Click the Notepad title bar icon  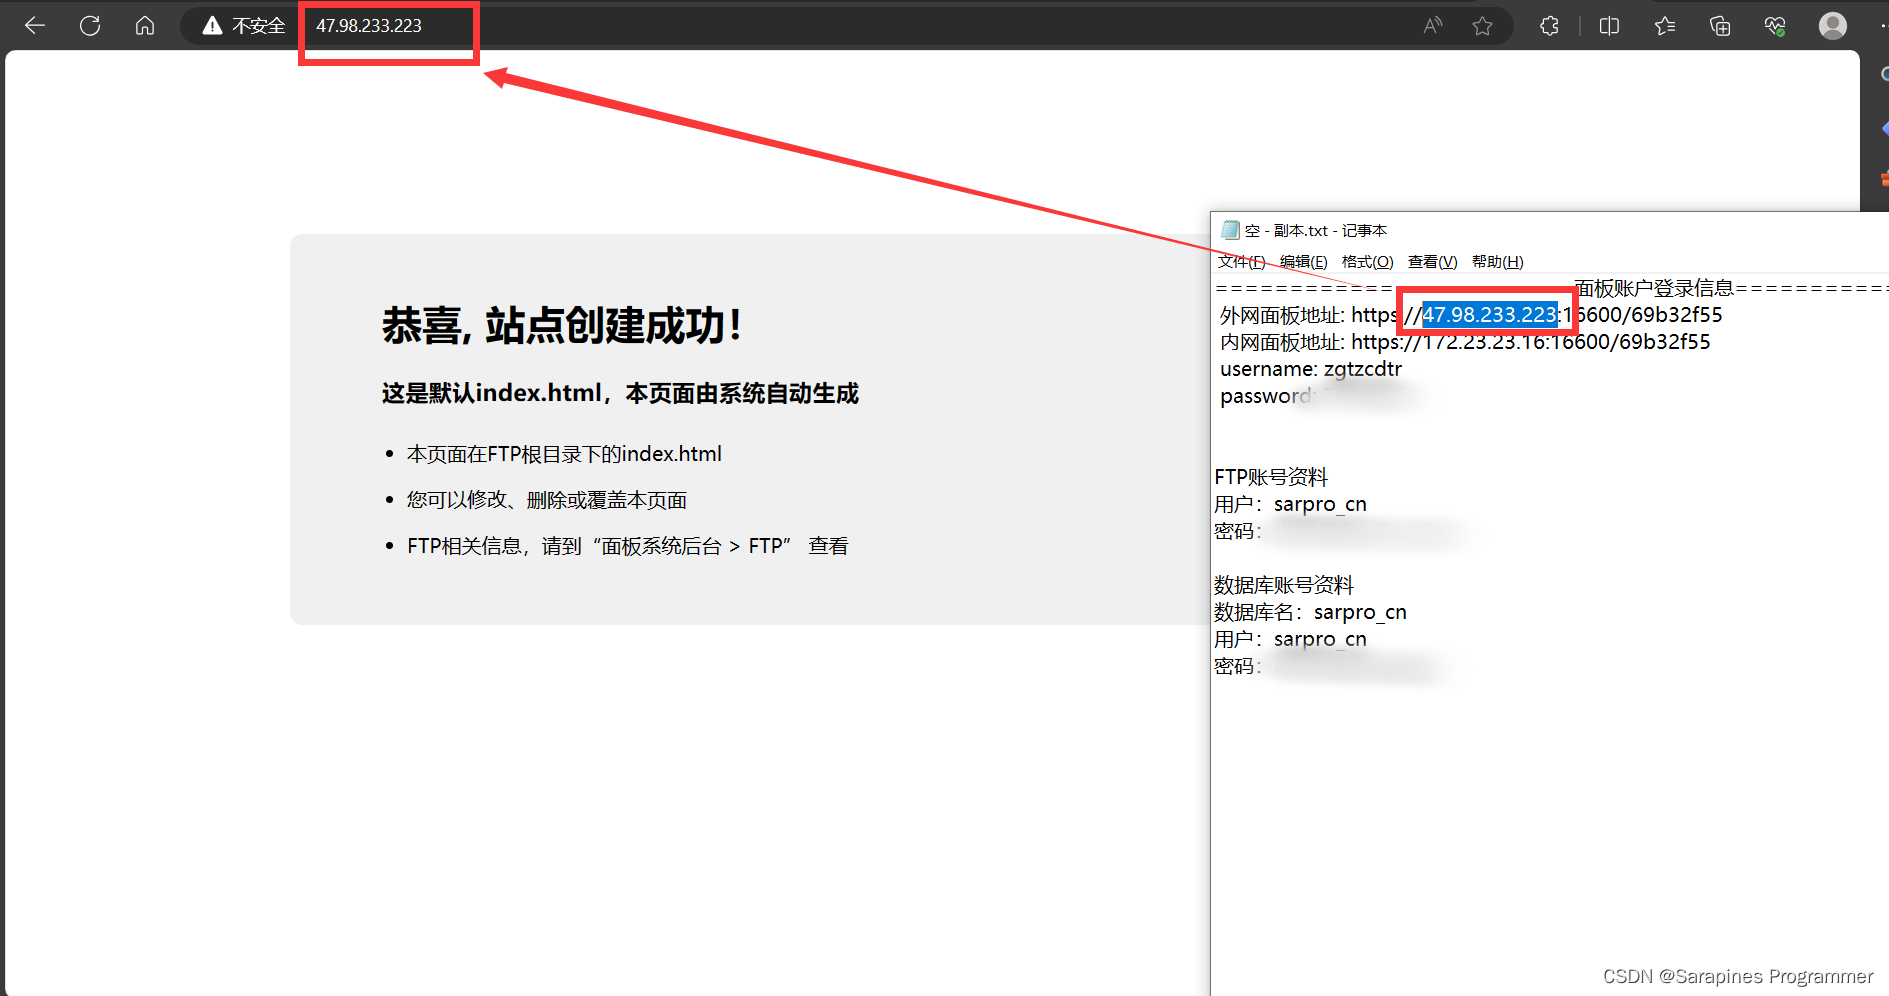click(x=1230, y=230)
